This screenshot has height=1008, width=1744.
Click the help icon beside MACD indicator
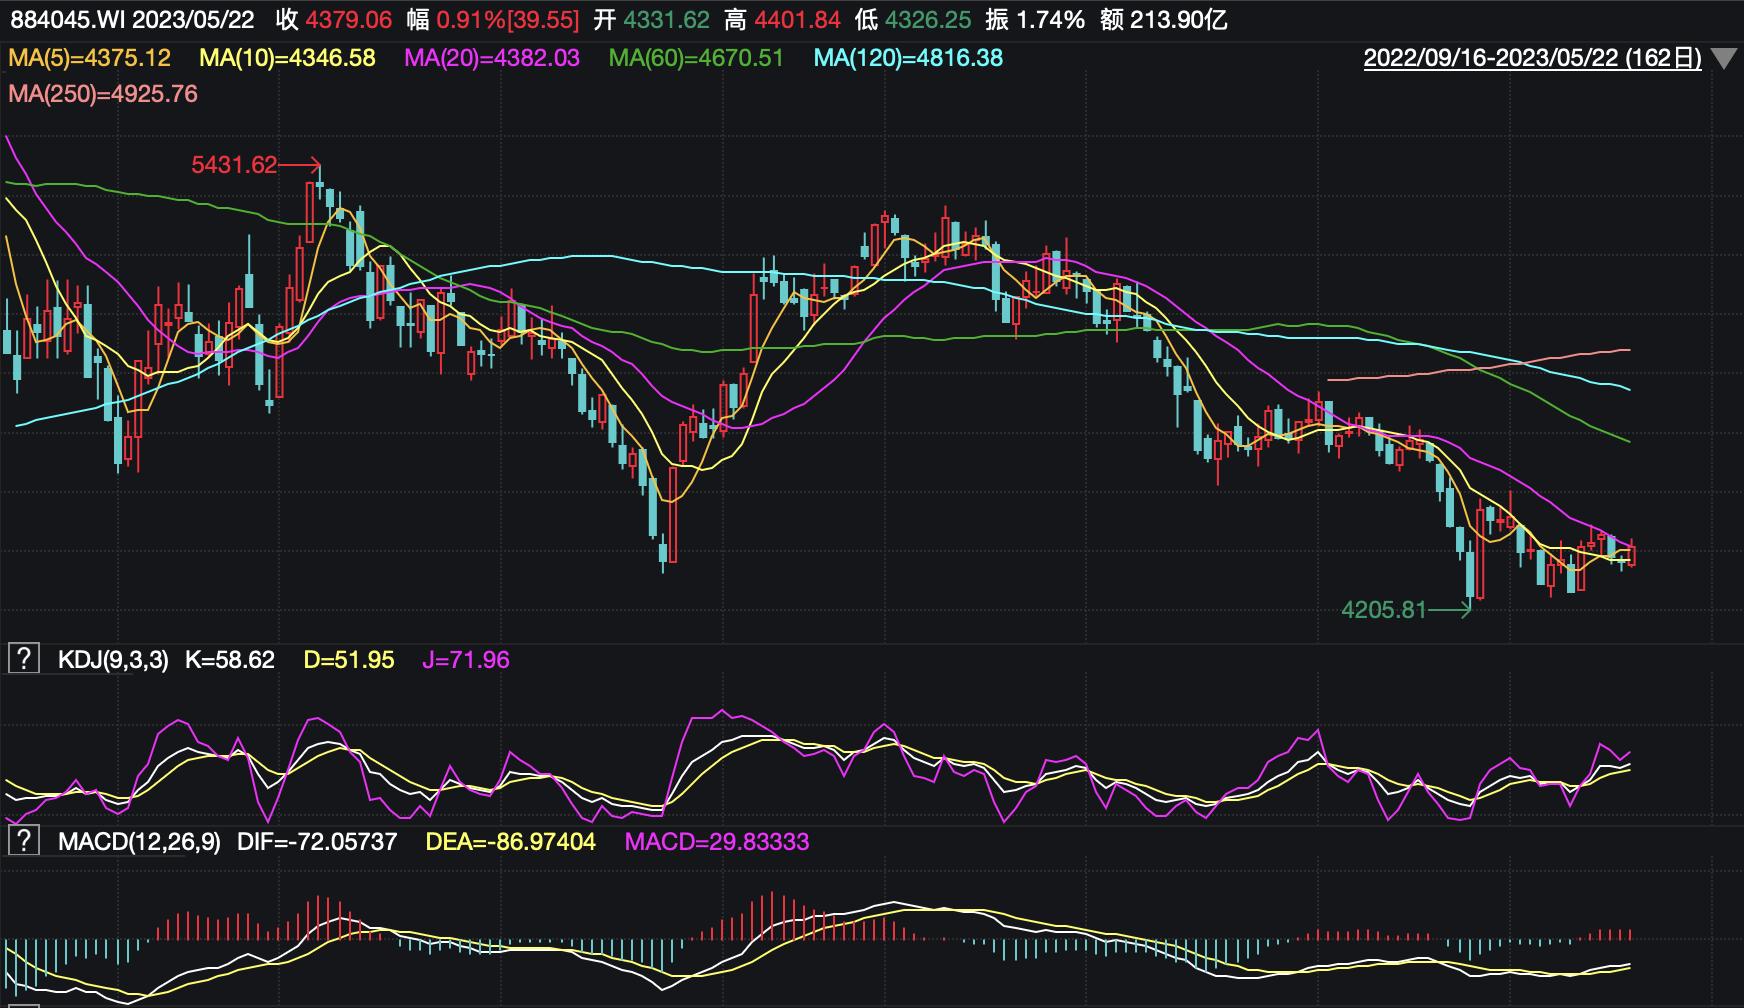tap(23, 841)
